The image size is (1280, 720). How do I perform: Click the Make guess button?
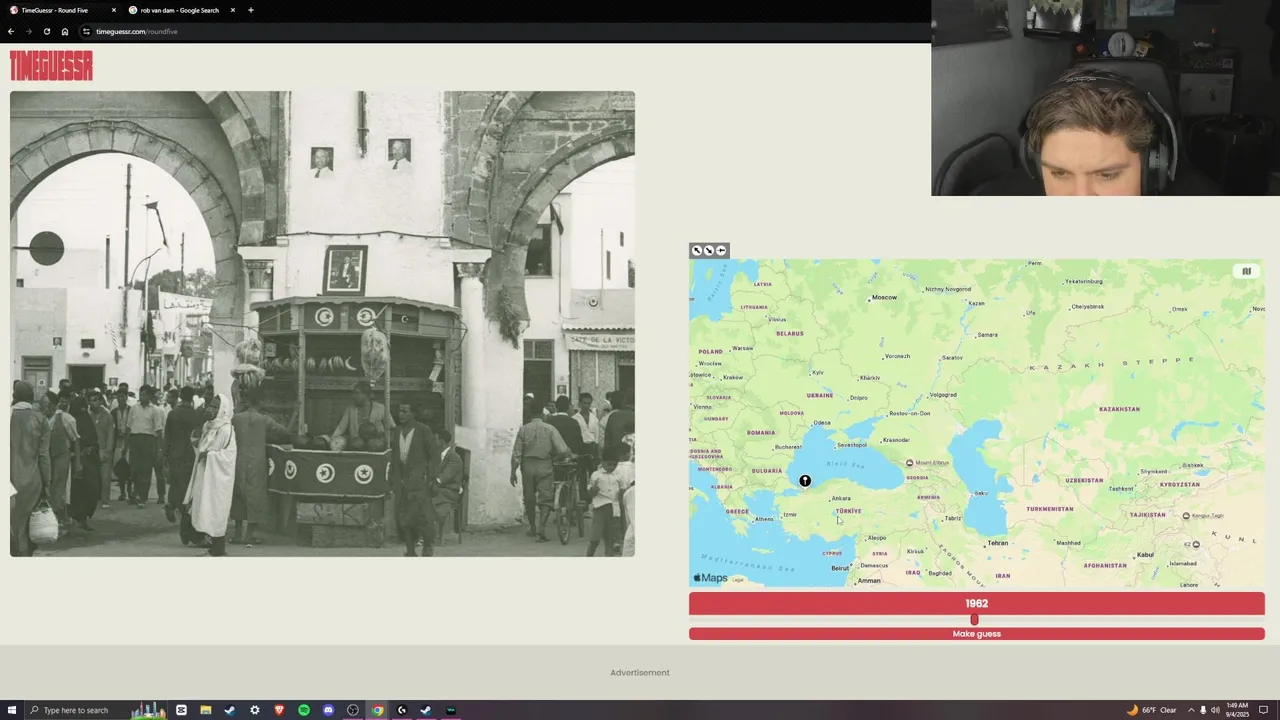pyautogui.click(x=976, y=634)
